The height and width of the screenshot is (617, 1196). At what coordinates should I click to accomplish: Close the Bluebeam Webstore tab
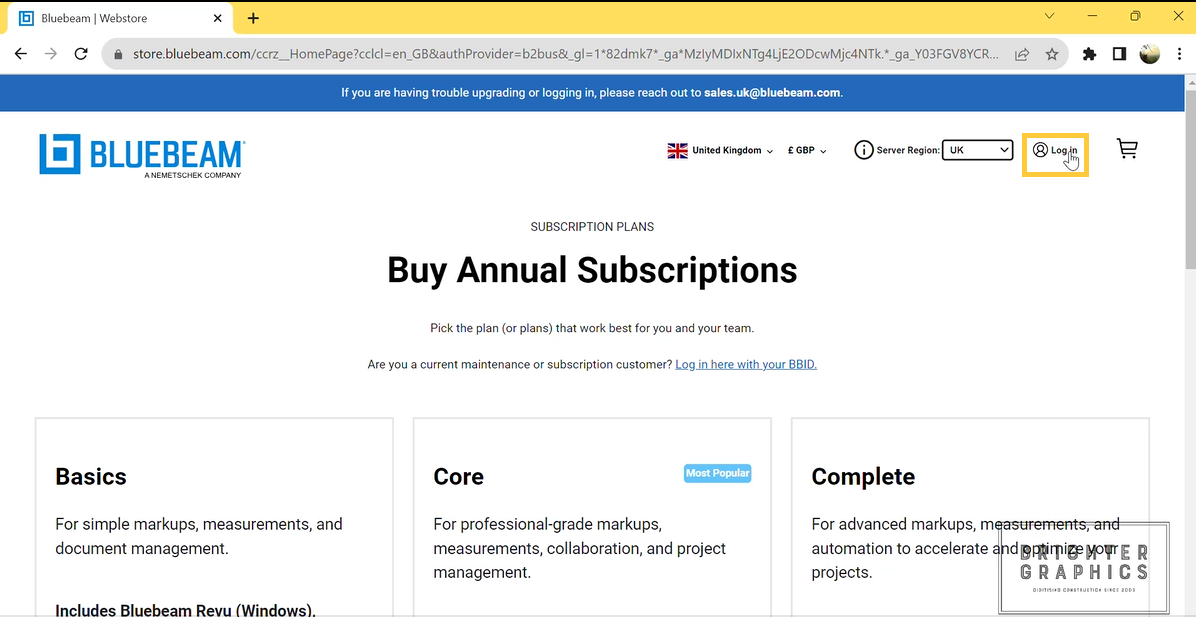click(217, 18)
